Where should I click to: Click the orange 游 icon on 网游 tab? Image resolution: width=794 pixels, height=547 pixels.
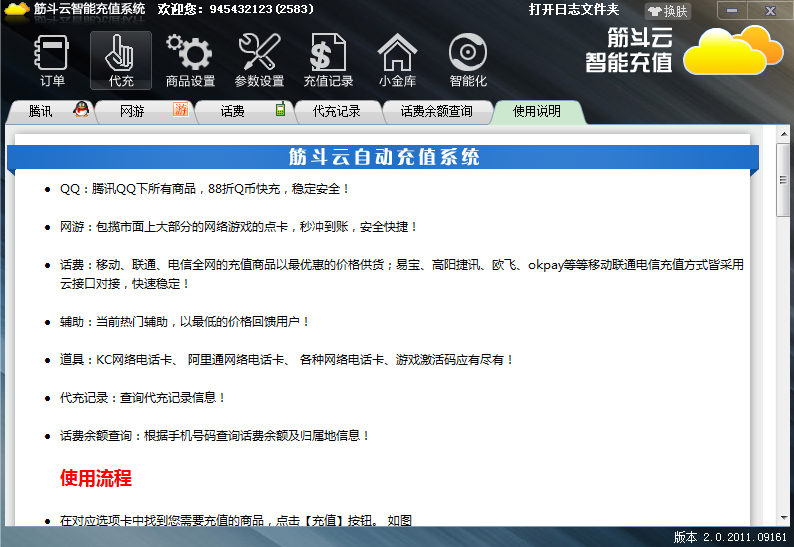[x=180, y=109]
